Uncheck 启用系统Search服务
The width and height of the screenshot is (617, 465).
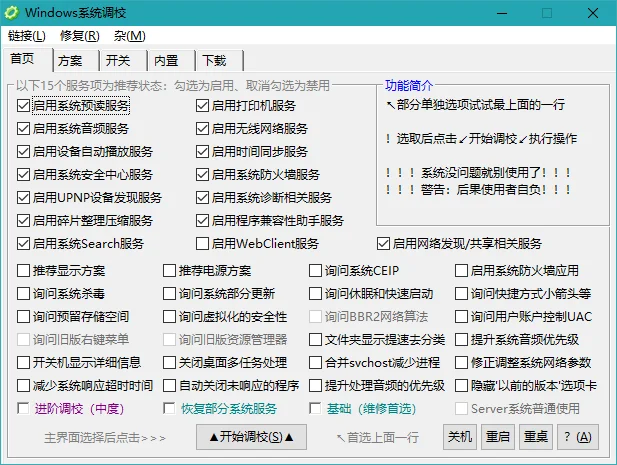pos(24,244)
